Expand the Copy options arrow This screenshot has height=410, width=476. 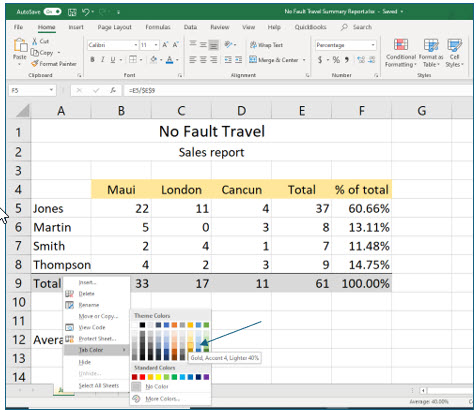(59, 53)
